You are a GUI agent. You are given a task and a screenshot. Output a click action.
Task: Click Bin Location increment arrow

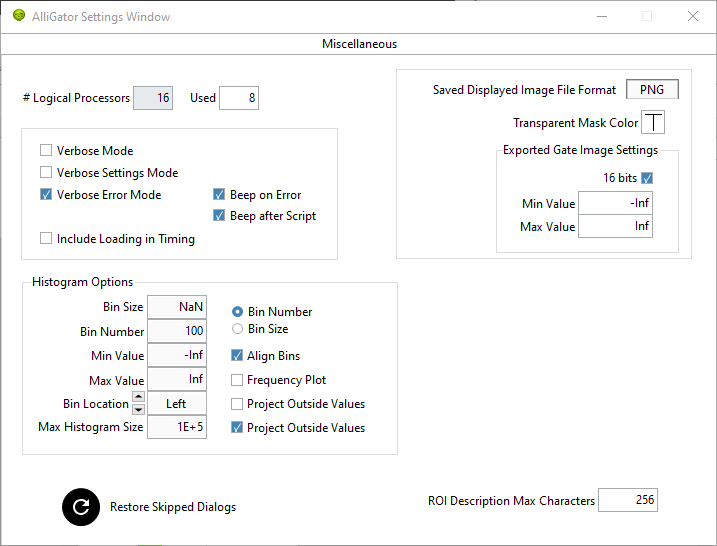[139, 396]
